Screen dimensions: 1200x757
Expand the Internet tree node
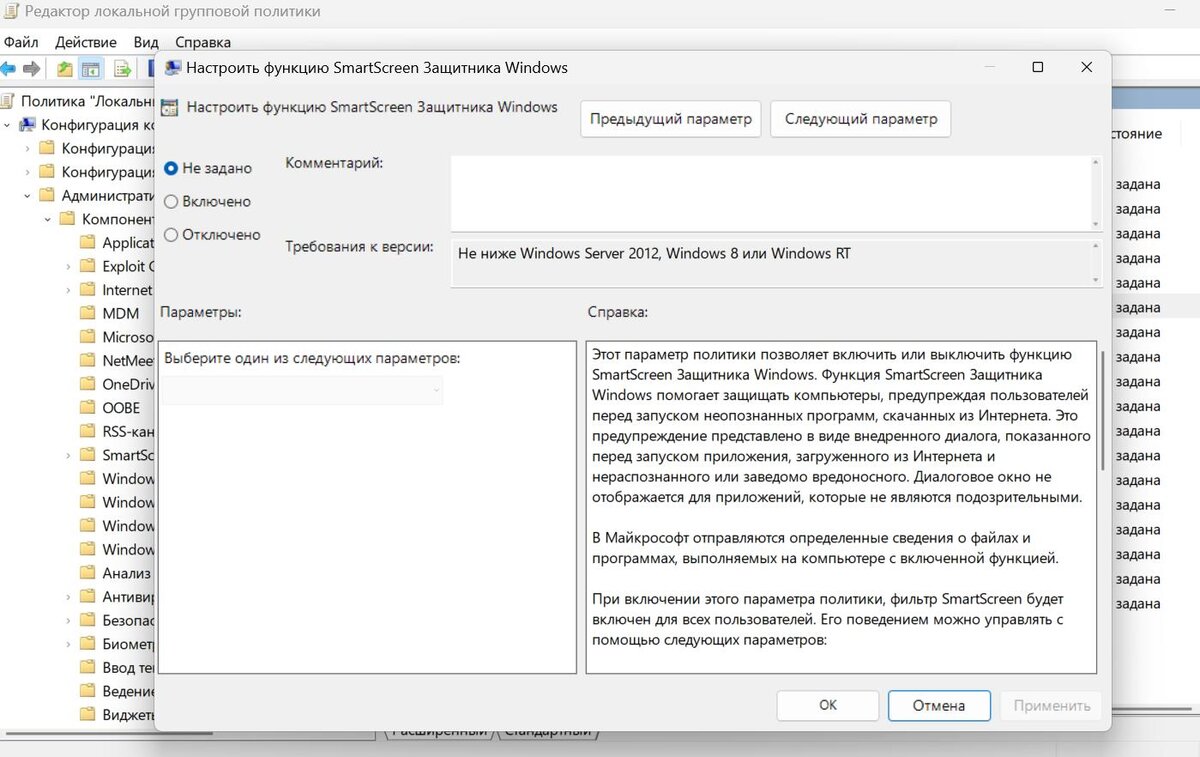click(x=67, y=290)
